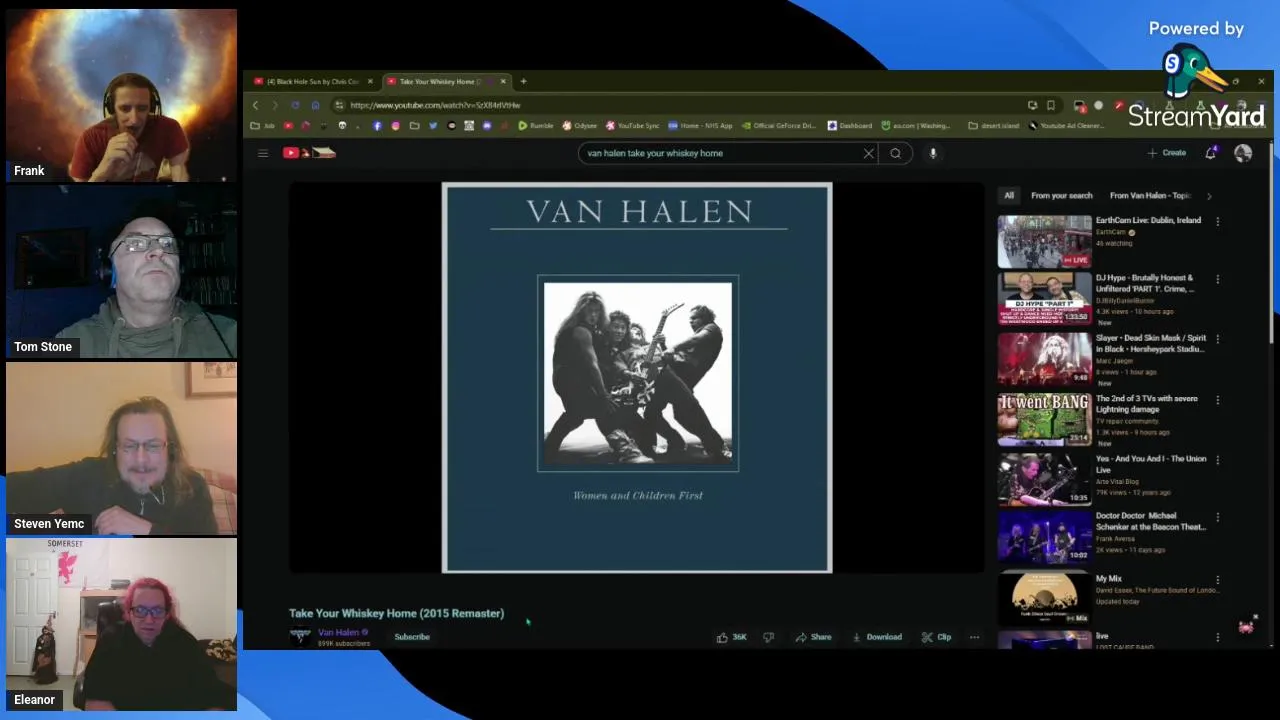Clip the video with scissors button

pos(936,637)
